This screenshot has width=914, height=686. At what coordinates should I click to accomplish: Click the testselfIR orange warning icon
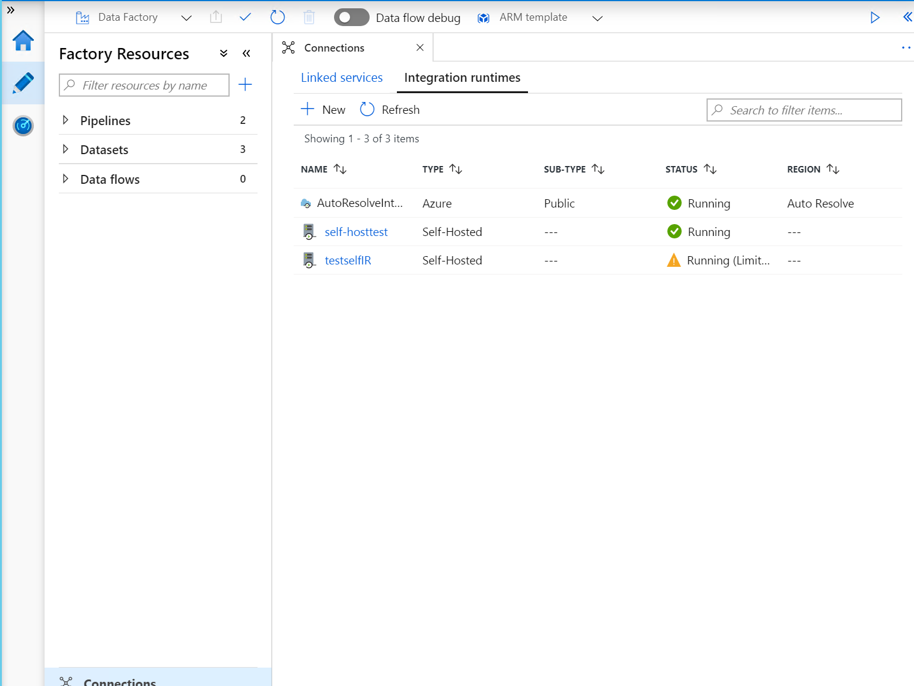pyautogui.click(x=674, y=260)
